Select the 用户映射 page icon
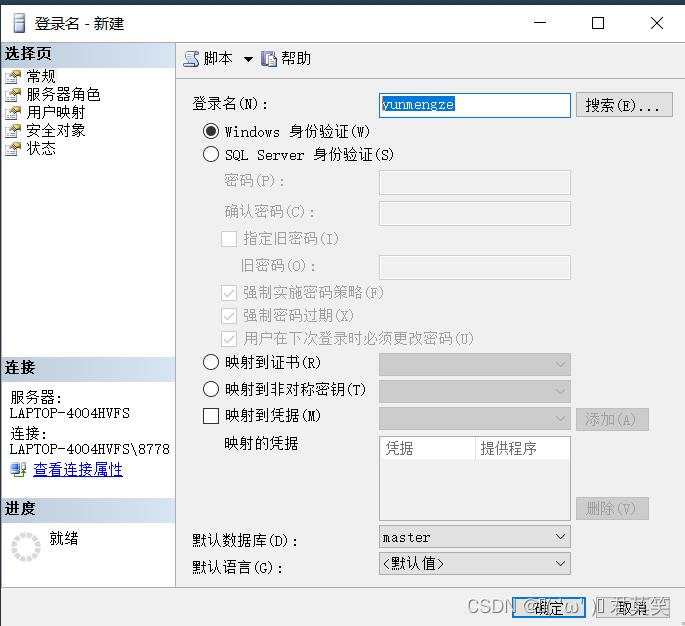Image resolution: width=685 pixels, height=626 pixels. (13, 113)
